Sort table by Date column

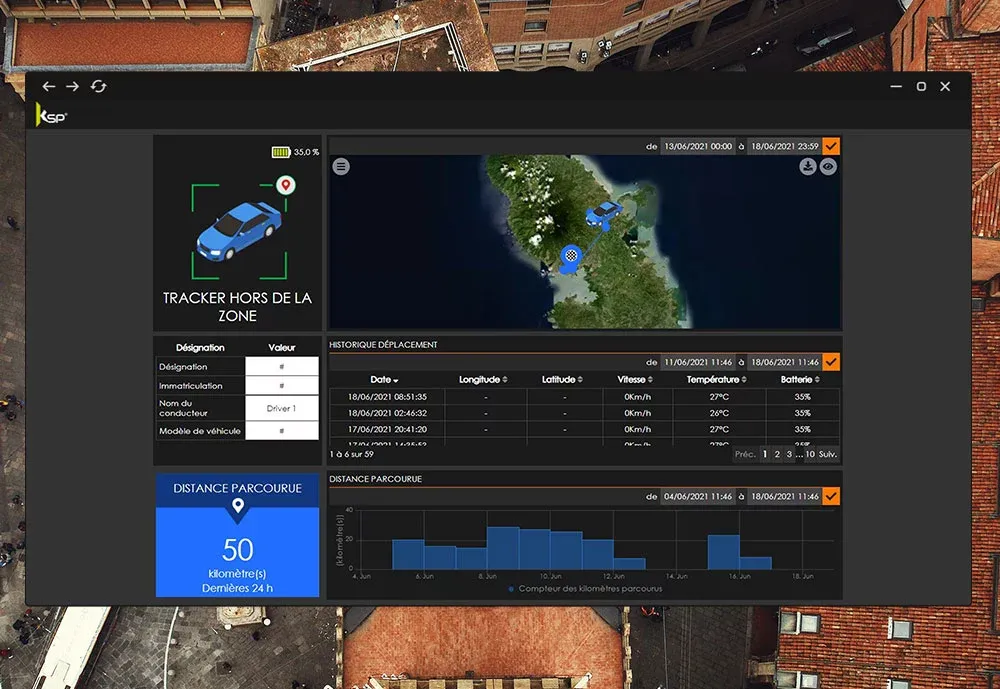385,380
